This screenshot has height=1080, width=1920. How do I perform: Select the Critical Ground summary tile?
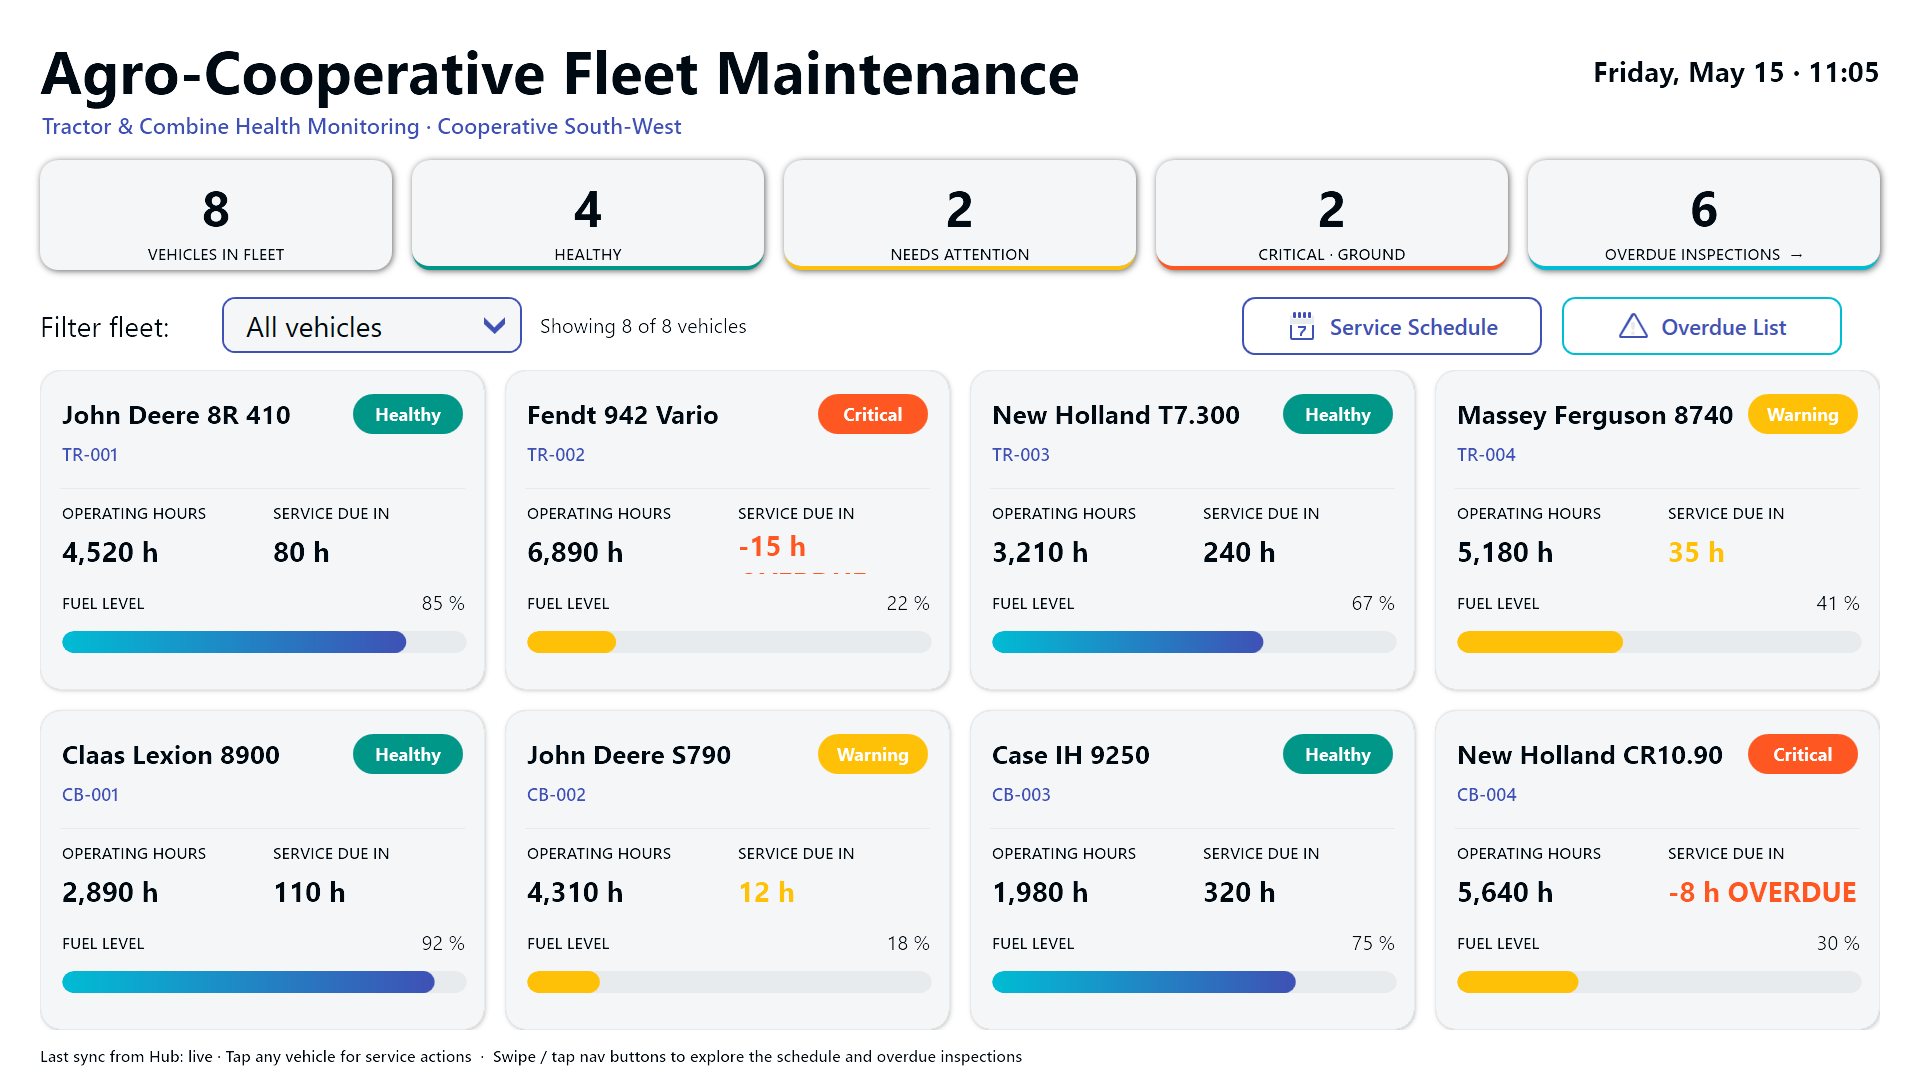(1332, 215)
